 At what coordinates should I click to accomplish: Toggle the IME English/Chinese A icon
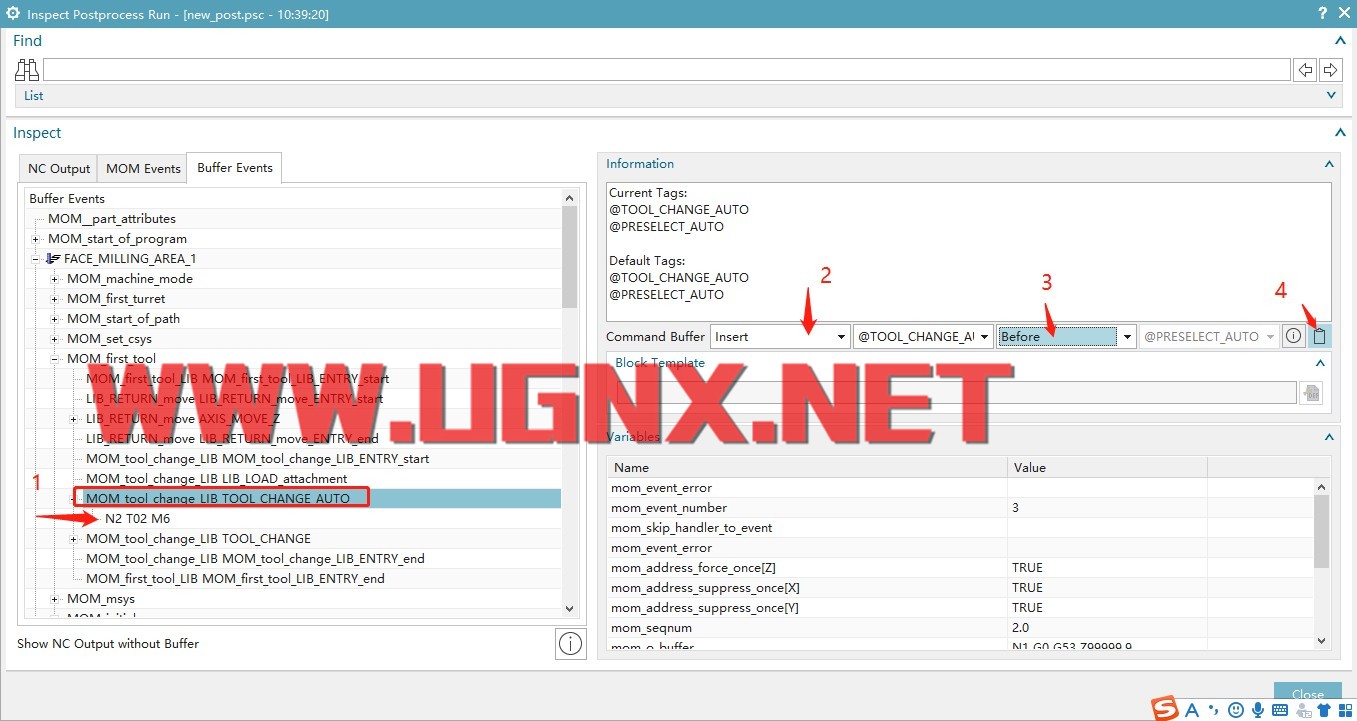click(x=1192, y=710)
